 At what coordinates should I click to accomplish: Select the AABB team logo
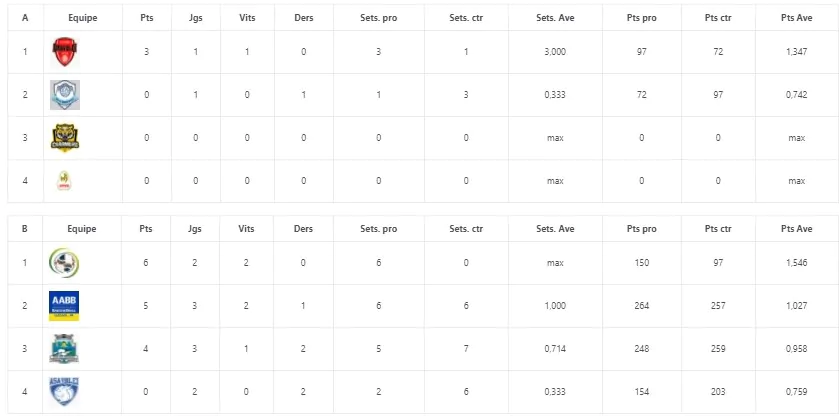tap(64, 306)
